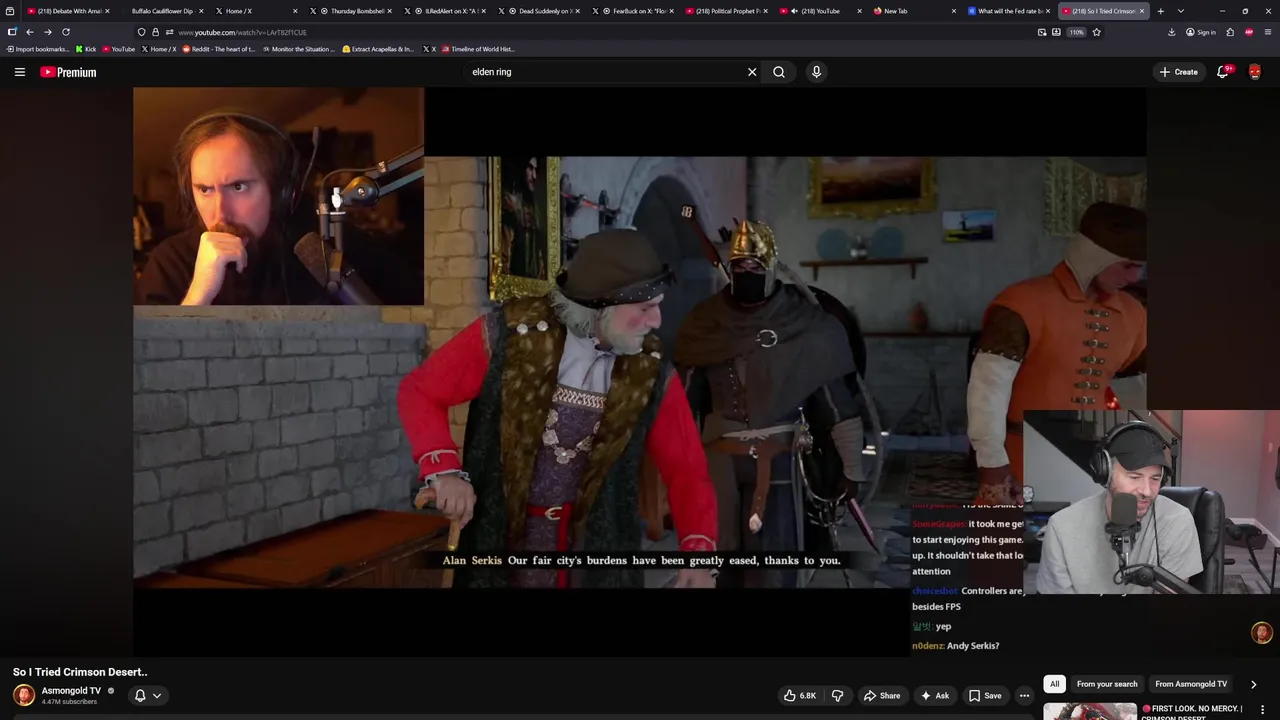
Task: Open the YouTube bookmark in bookmarks bar
Action: (x=118, y=49)
